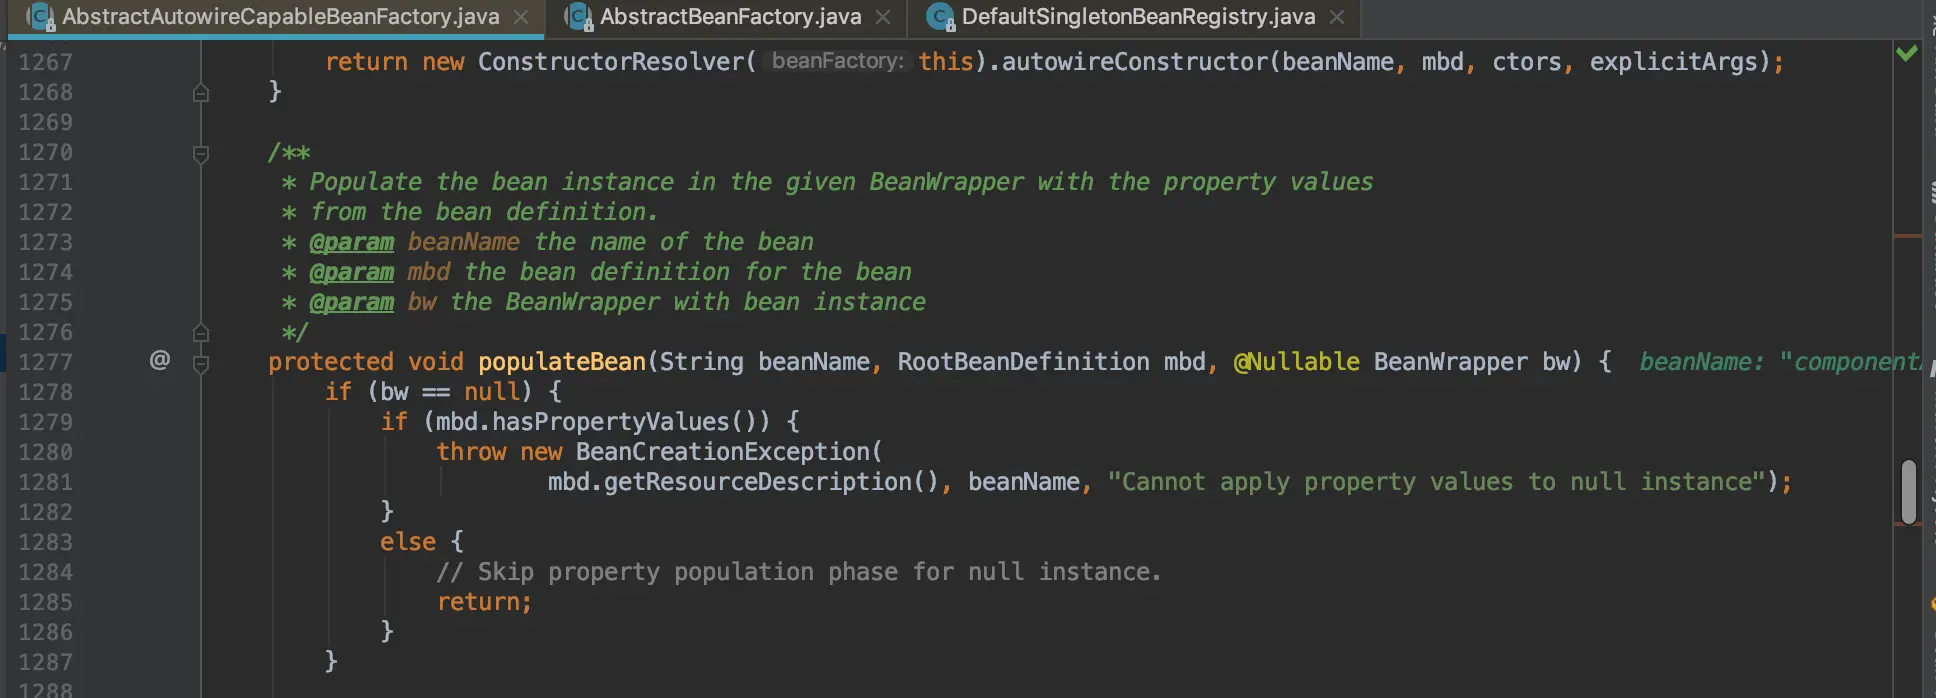
Task: Click the Skip property population comment
Action: click(799, 572)
